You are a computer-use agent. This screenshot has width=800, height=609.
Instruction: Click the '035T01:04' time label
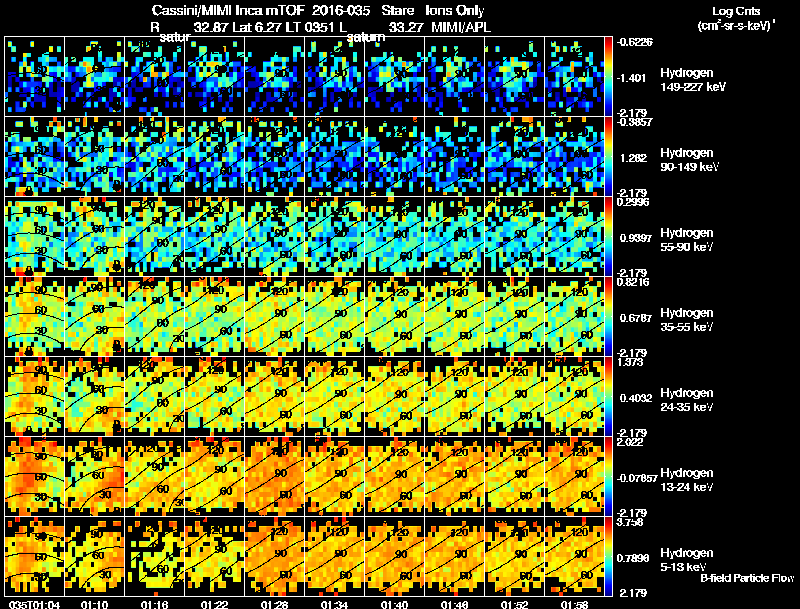coord(34,604)
